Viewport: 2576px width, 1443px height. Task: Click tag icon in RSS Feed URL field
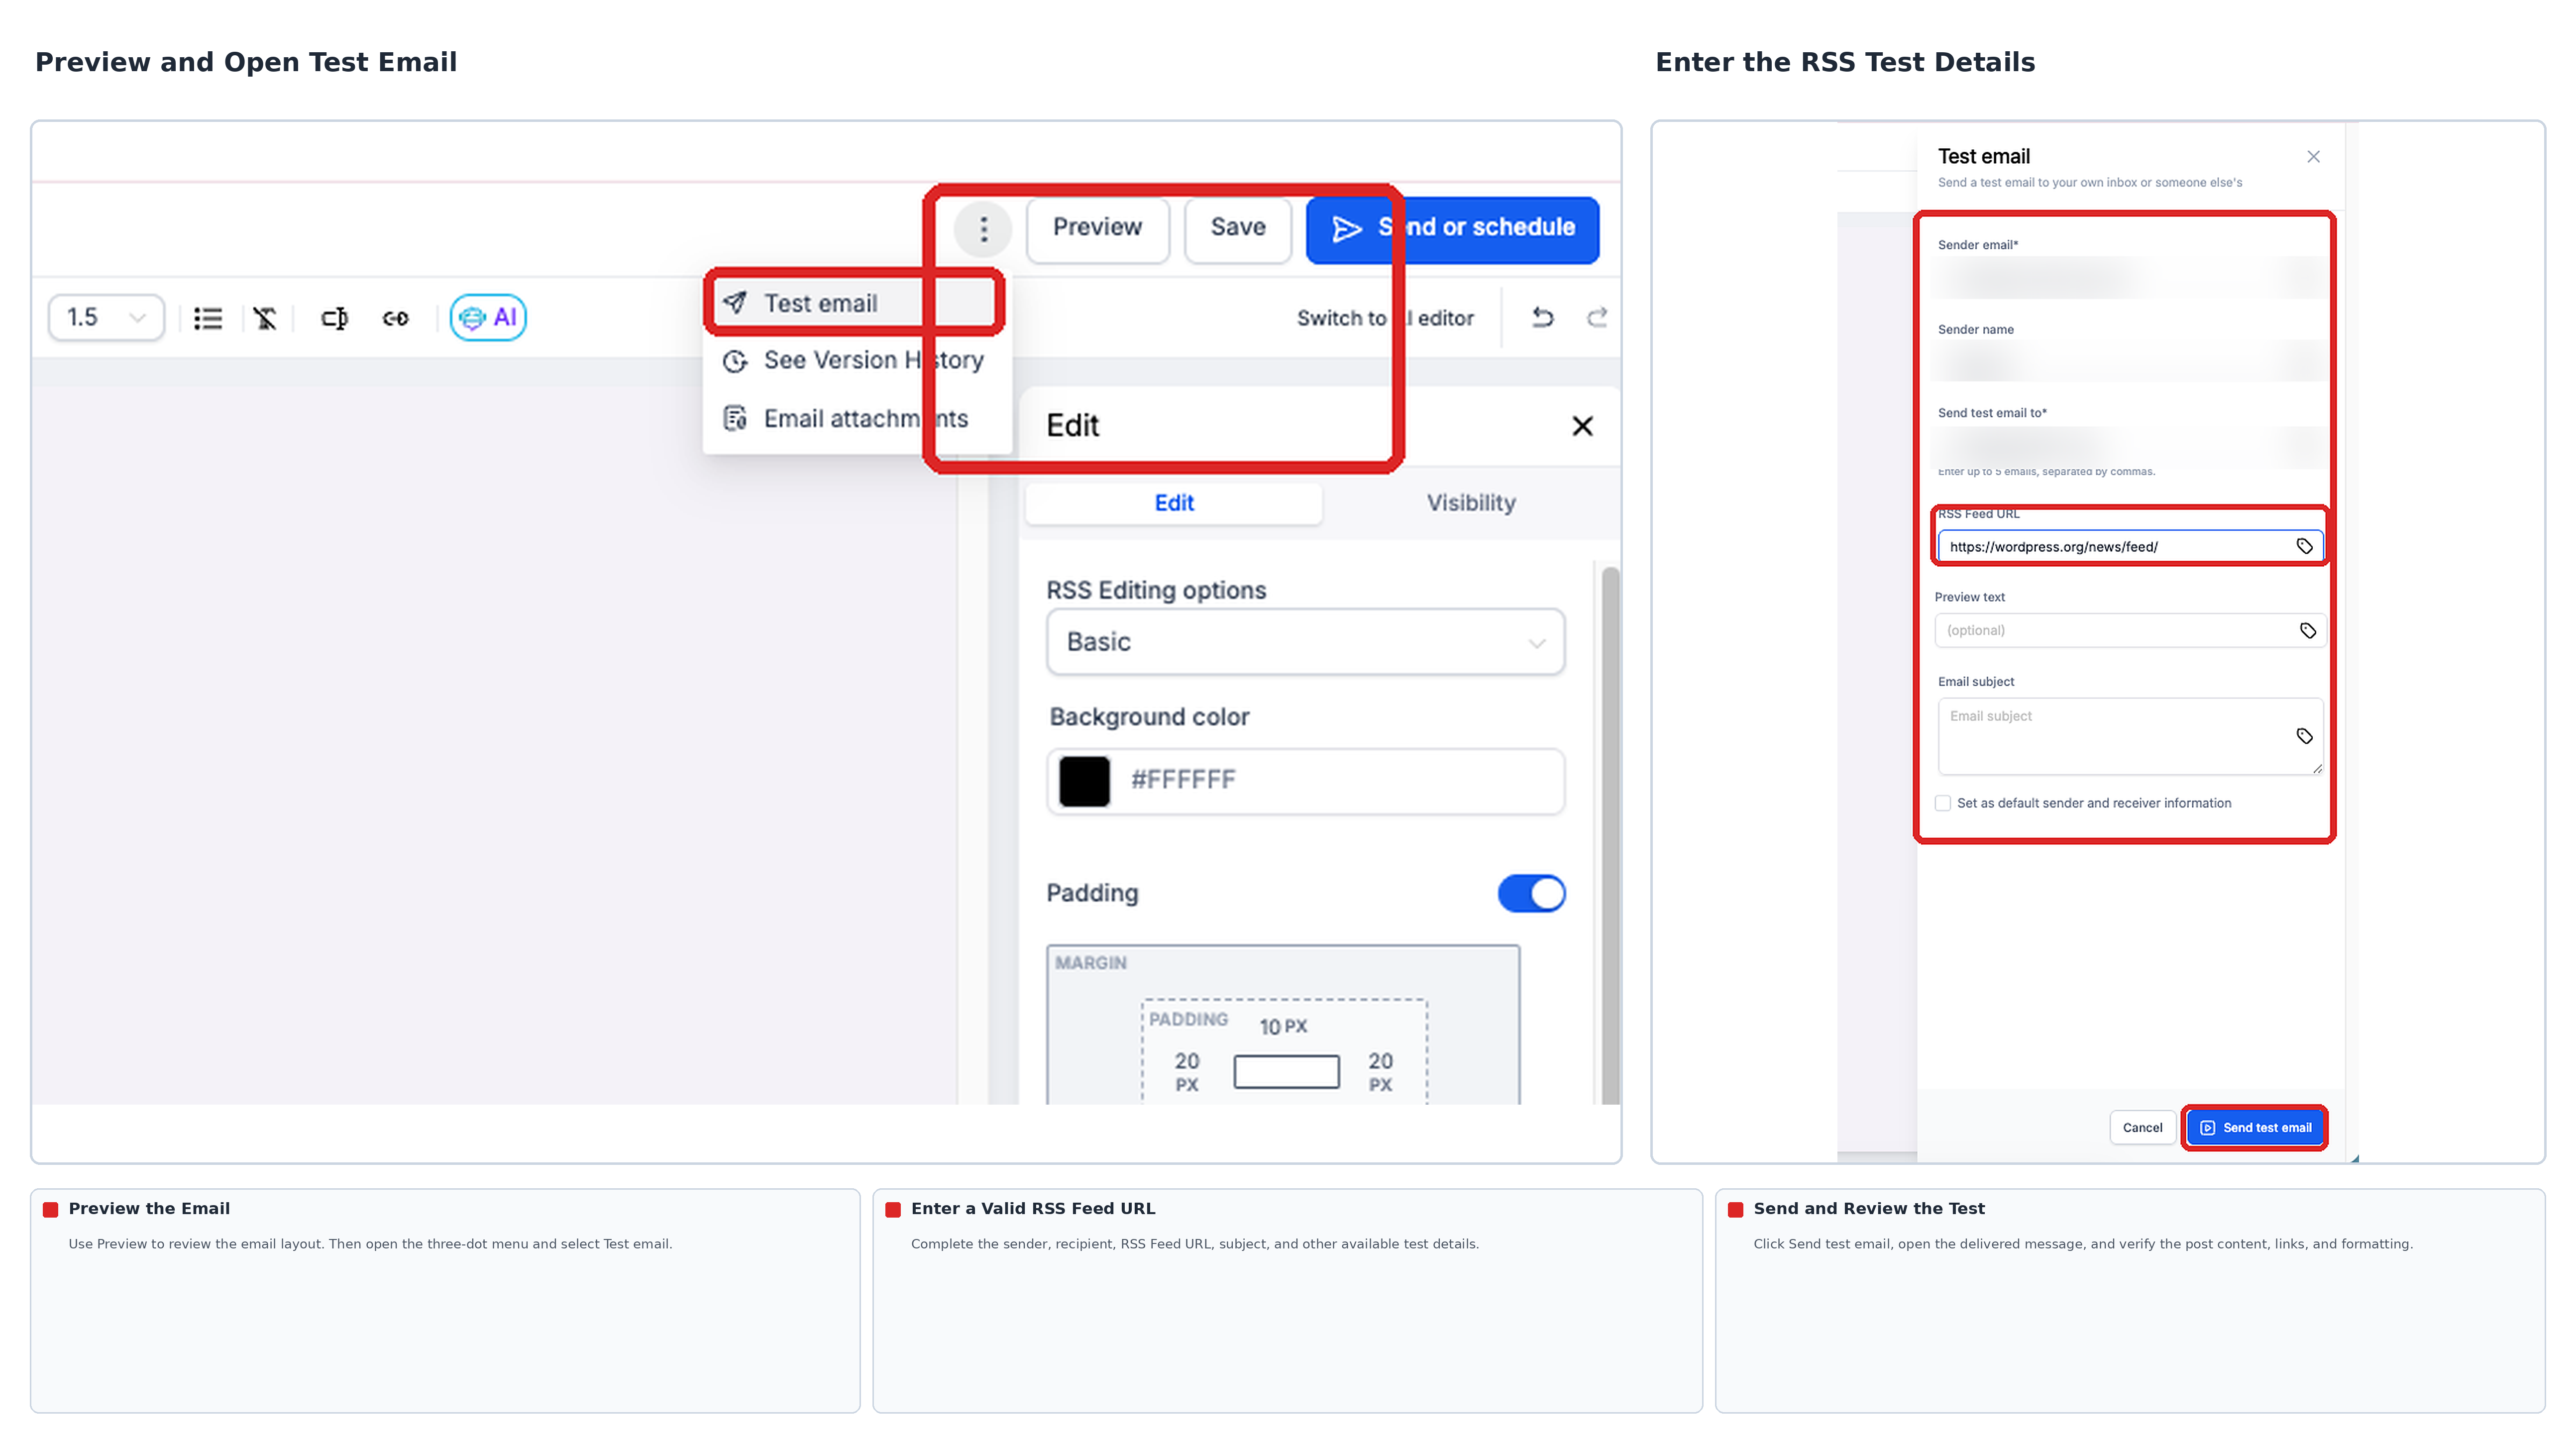(x=2304, y=546)
